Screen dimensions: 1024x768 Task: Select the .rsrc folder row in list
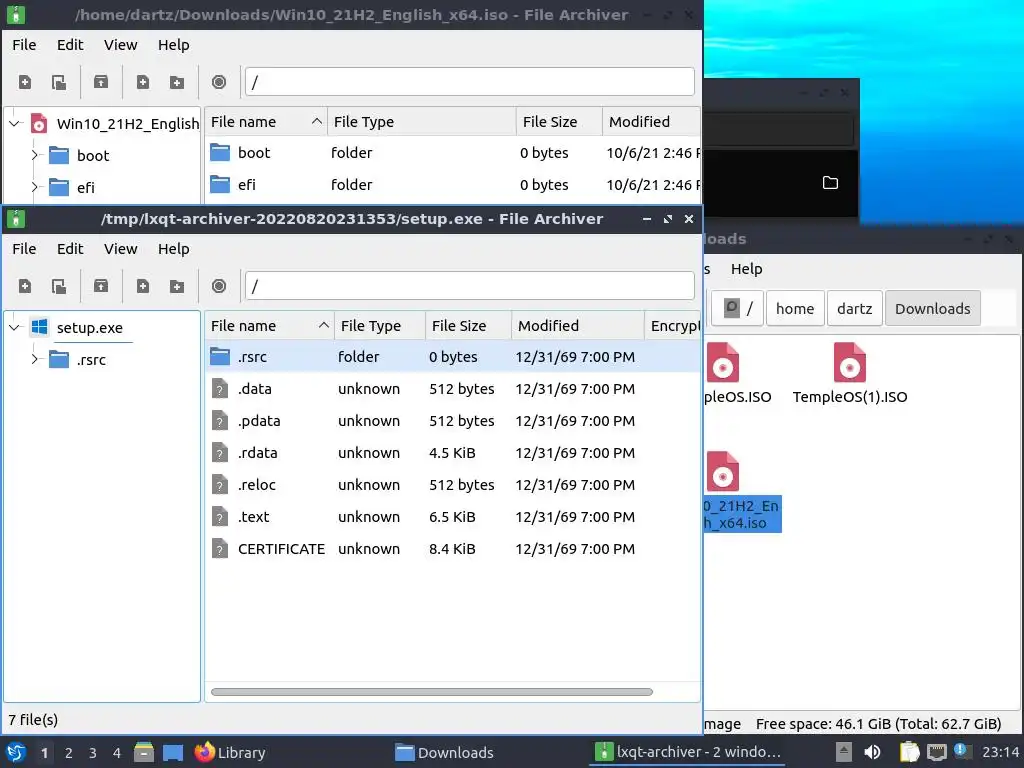[453, 357]
